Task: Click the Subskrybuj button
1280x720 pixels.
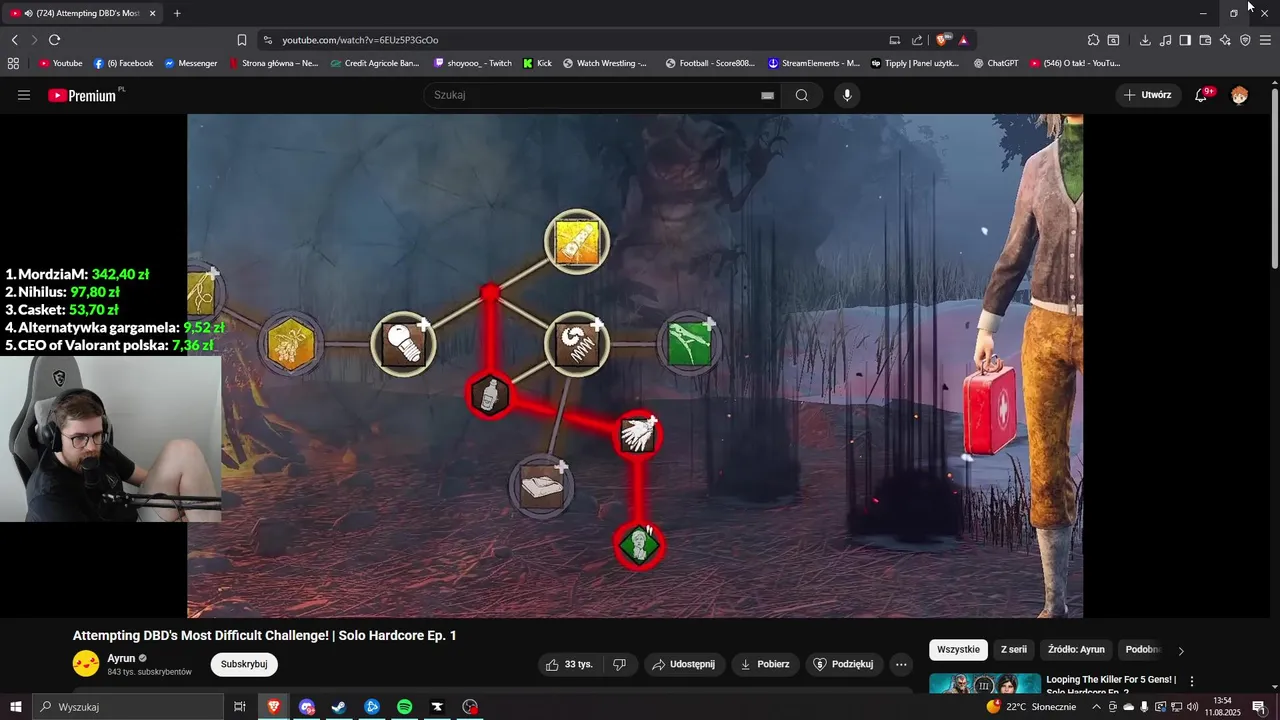Action: (x=244, y=664)
